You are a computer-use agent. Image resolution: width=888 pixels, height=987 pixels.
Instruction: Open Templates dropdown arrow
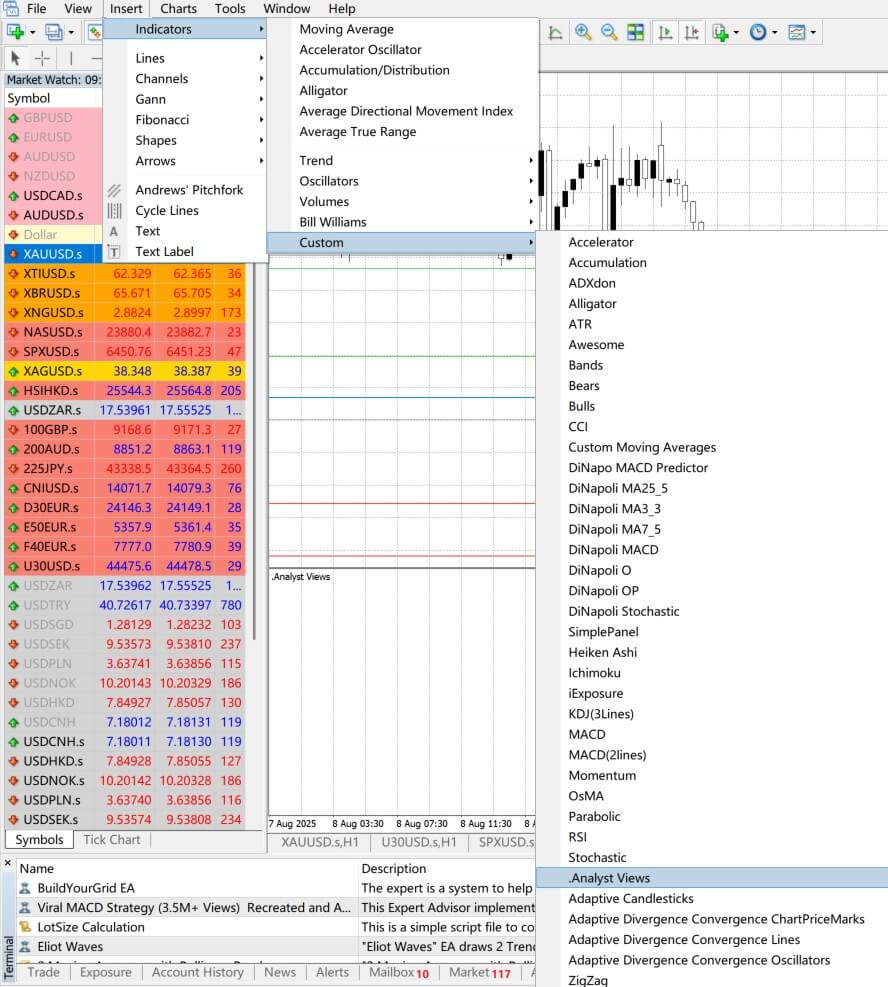tap(813, 32)
